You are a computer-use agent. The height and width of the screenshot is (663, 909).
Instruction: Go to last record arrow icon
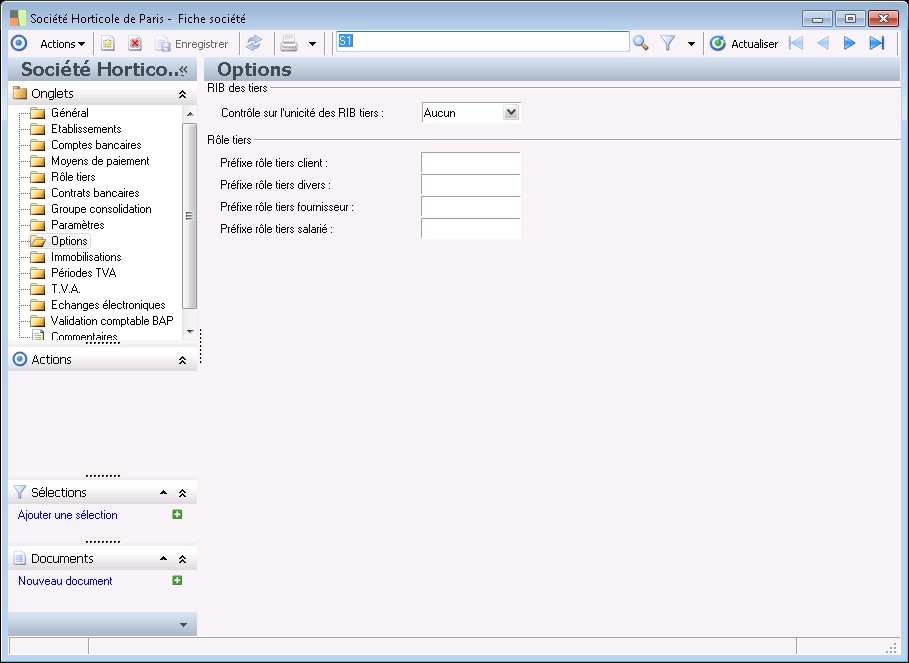point(877,43)
